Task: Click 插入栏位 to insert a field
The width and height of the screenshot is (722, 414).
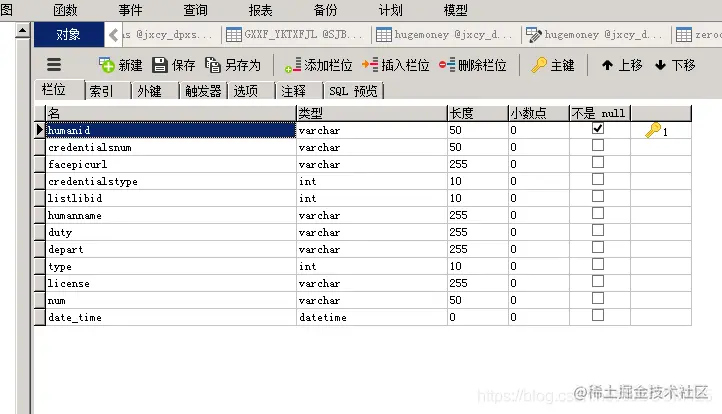Action: [x=396, y=65]
